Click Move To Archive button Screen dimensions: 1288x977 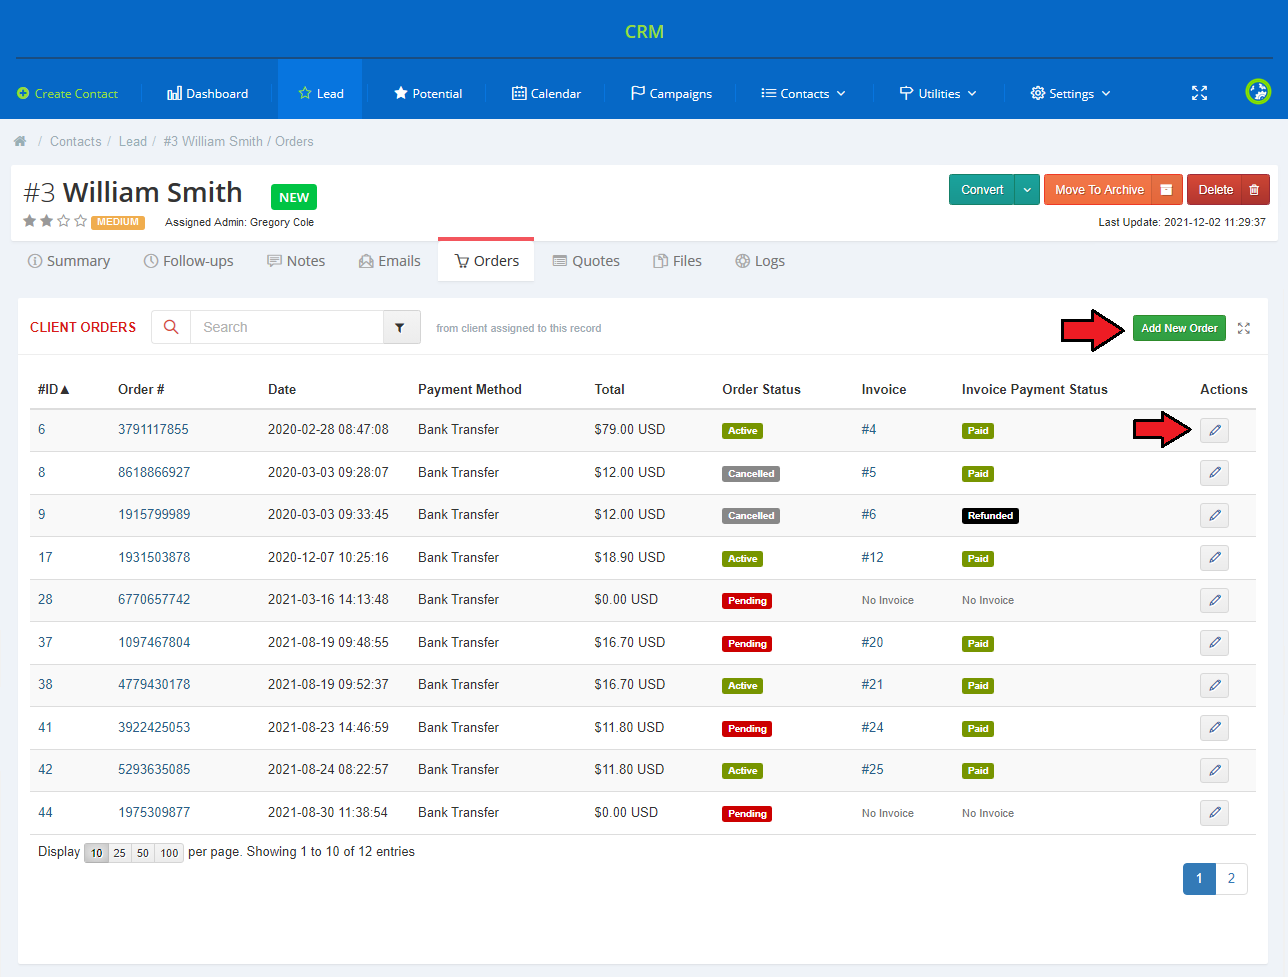pyautogui.click(x=1099, y=190)
